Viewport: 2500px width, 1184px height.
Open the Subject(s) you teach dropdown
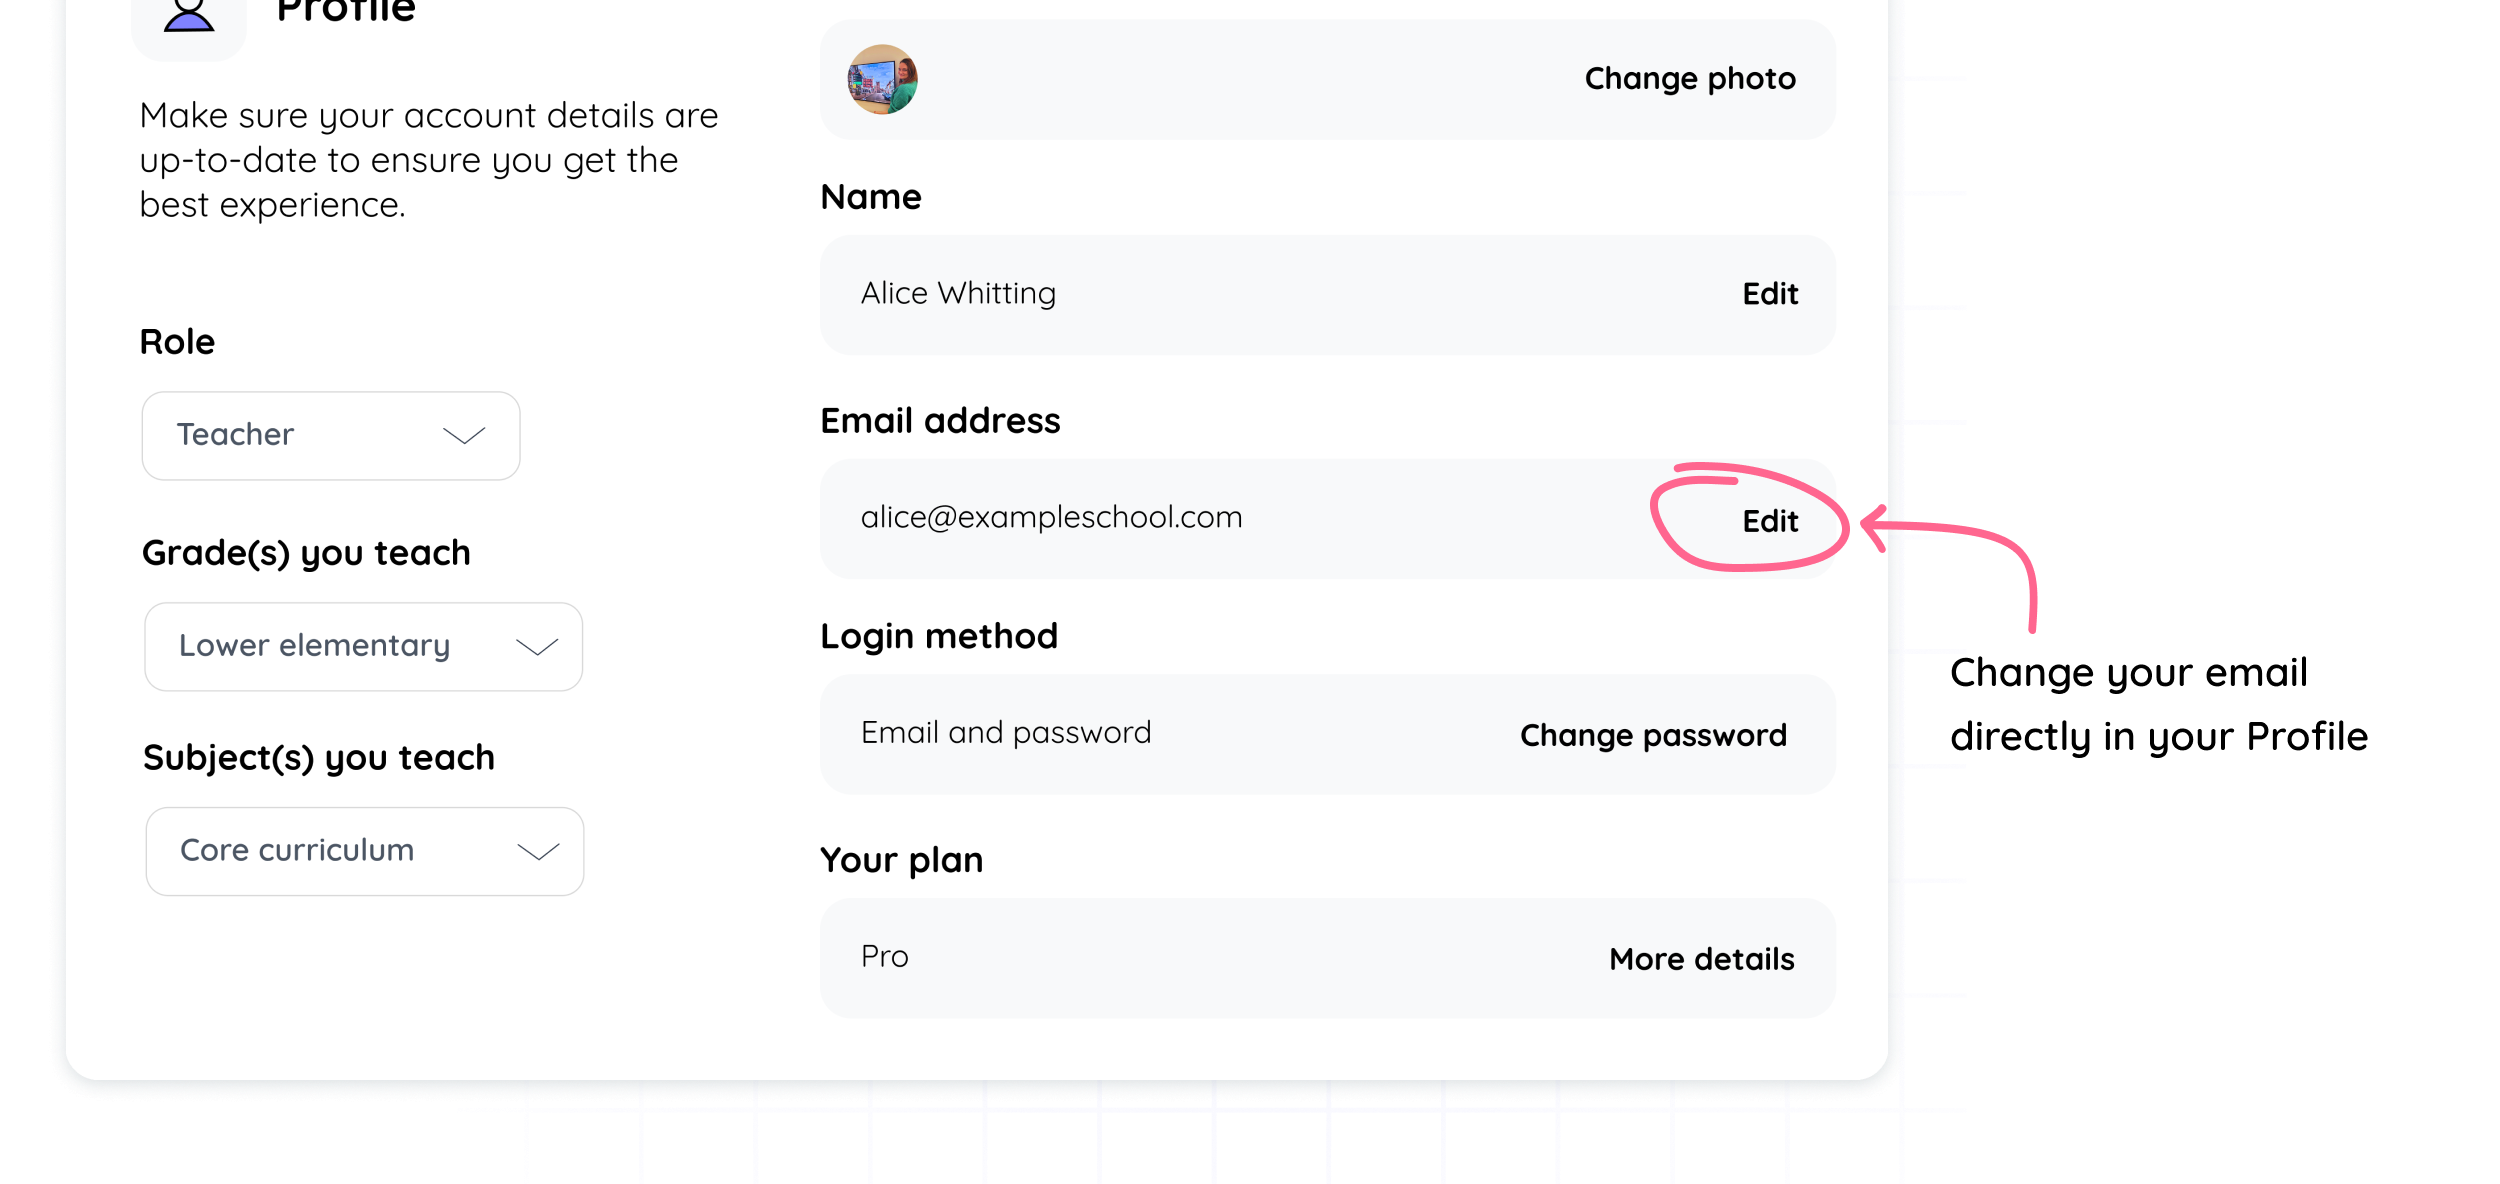point(363,851)
